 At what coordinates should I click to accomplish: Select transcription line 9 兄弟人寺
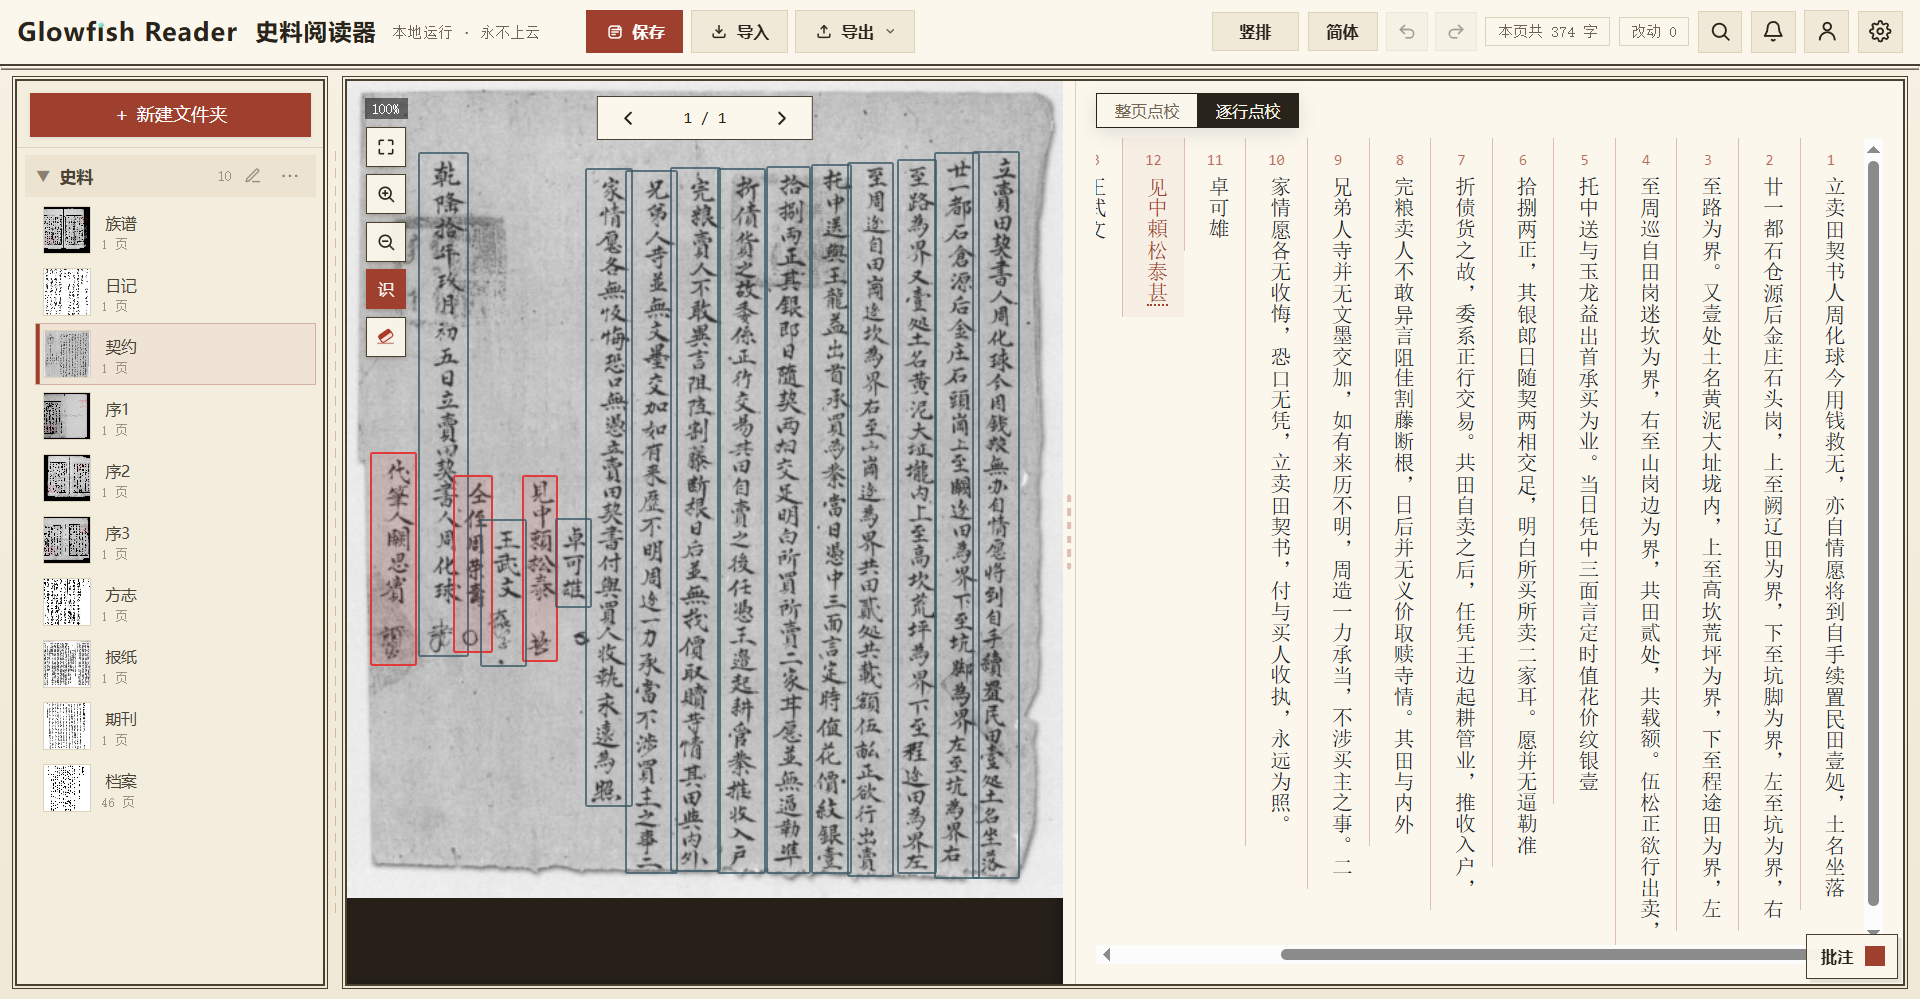click(x=1340, y=515)
